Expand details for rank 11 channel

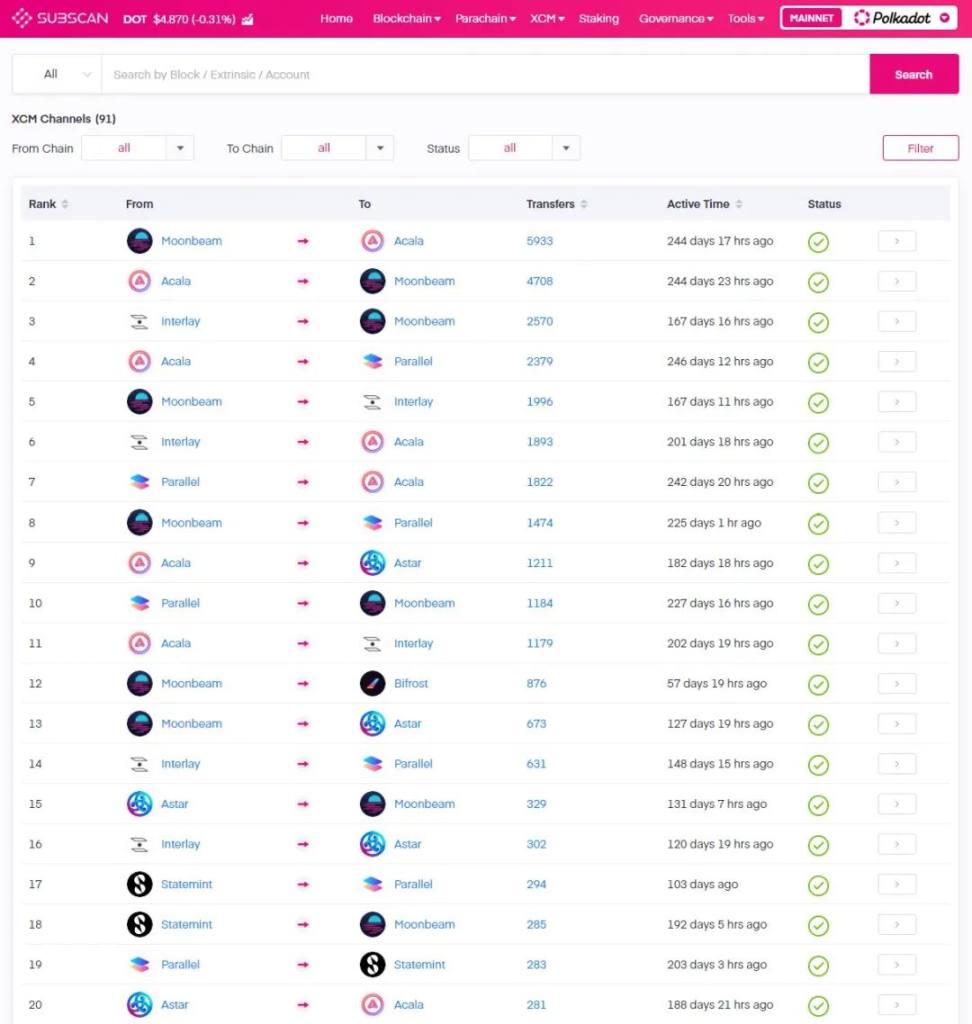click(897, 643)
